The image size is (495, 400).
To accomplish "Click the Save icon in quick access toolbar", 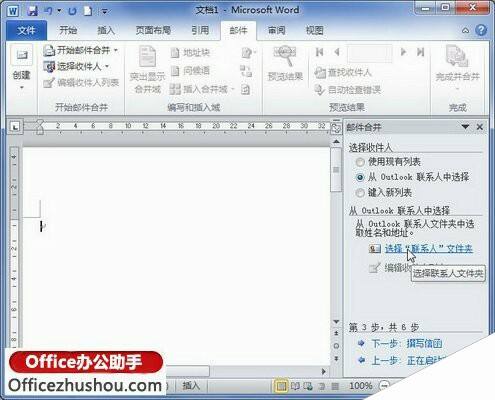I will tap(32, 11).
